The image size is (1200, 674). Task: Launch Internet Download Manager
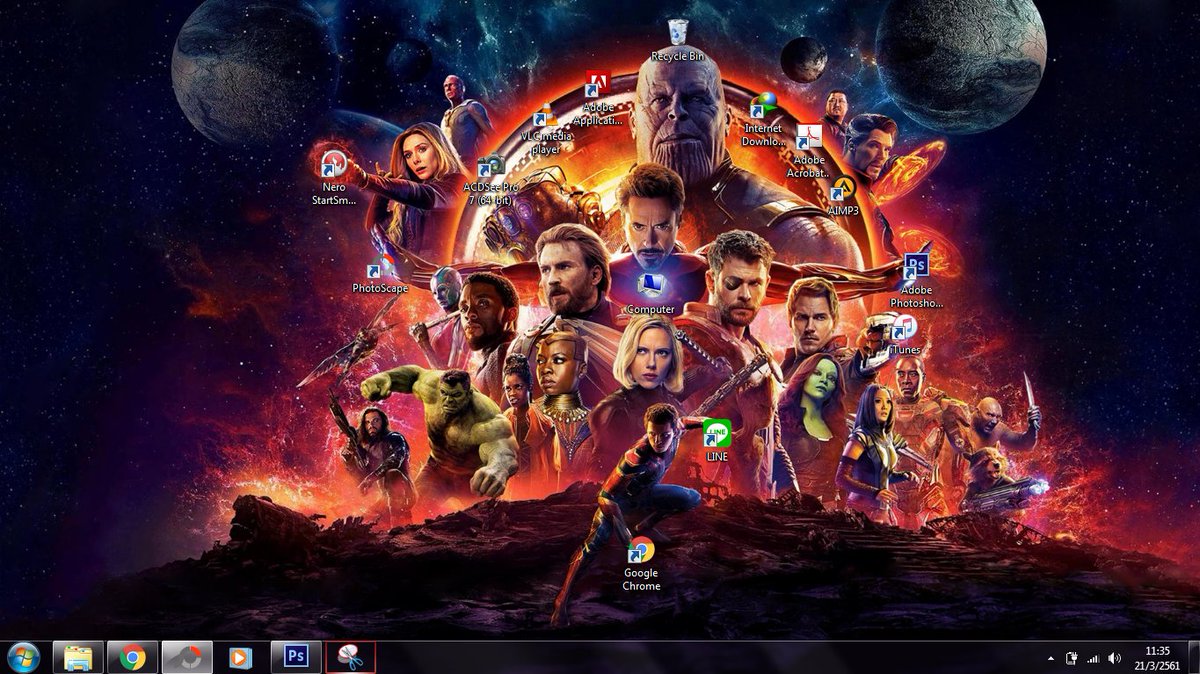[765, 105]
